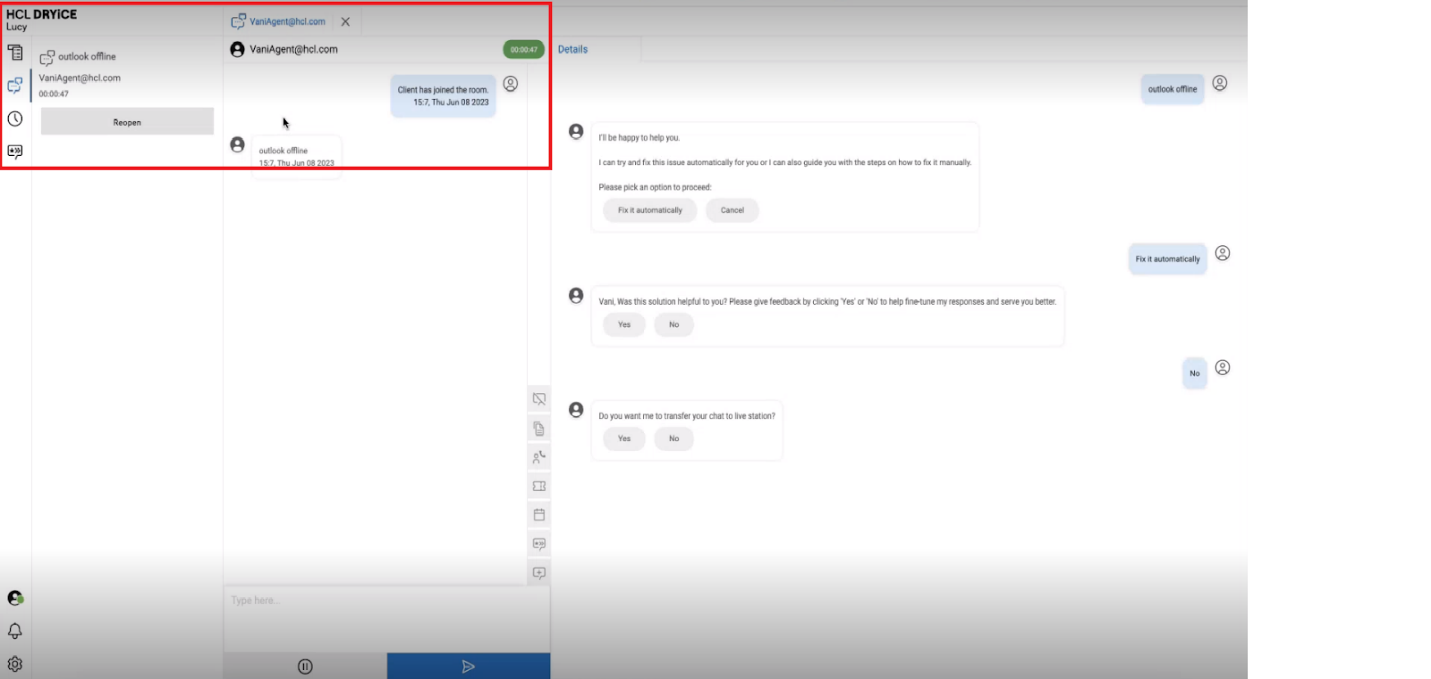Click user avatar beside Fix it automatically reply

click(1222, 253)
